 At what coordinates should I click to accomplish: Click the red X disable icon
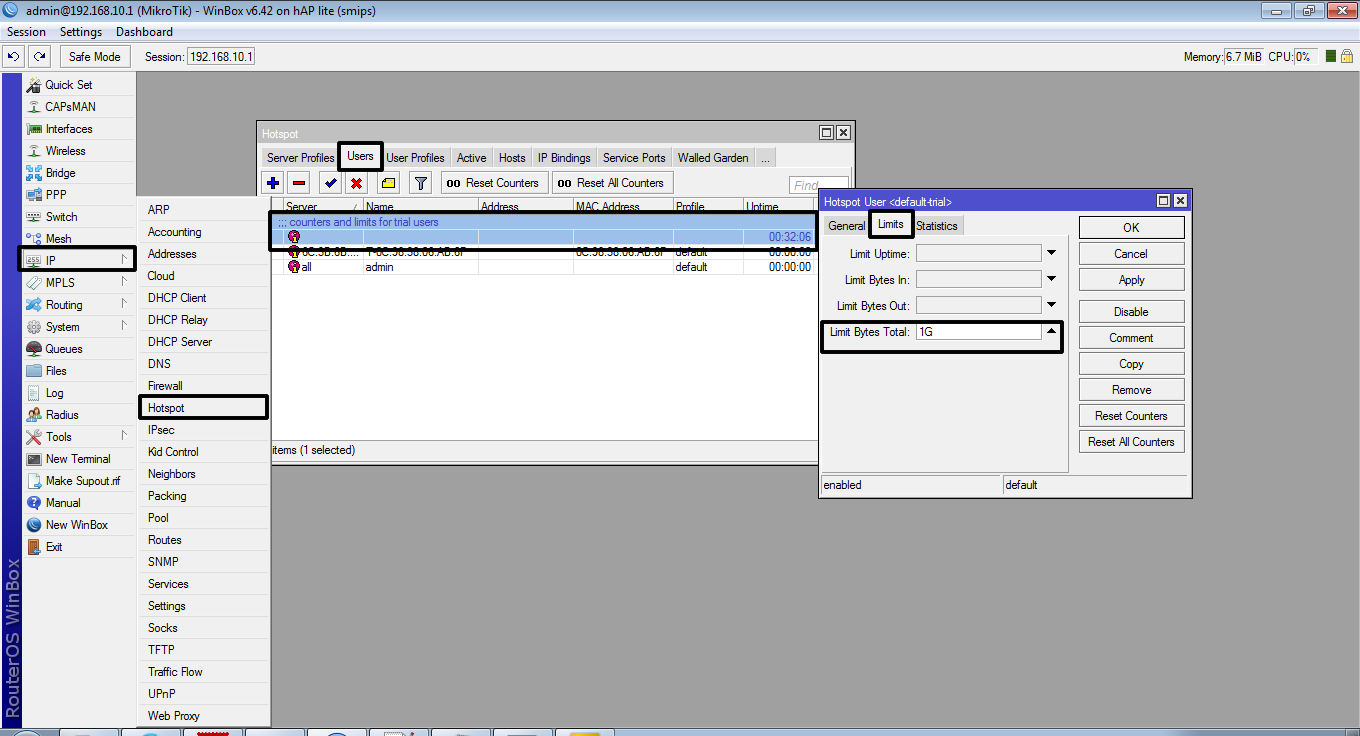click(x=356, y=183)
